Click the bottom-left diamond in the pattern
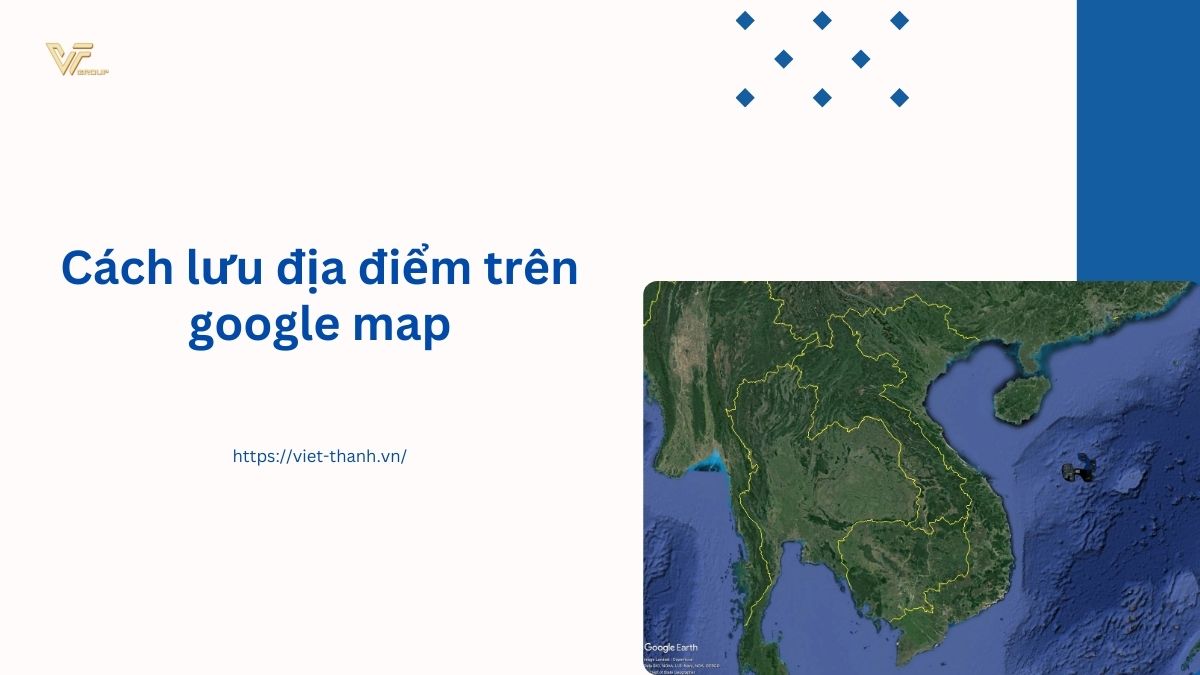 pos(745,97)
